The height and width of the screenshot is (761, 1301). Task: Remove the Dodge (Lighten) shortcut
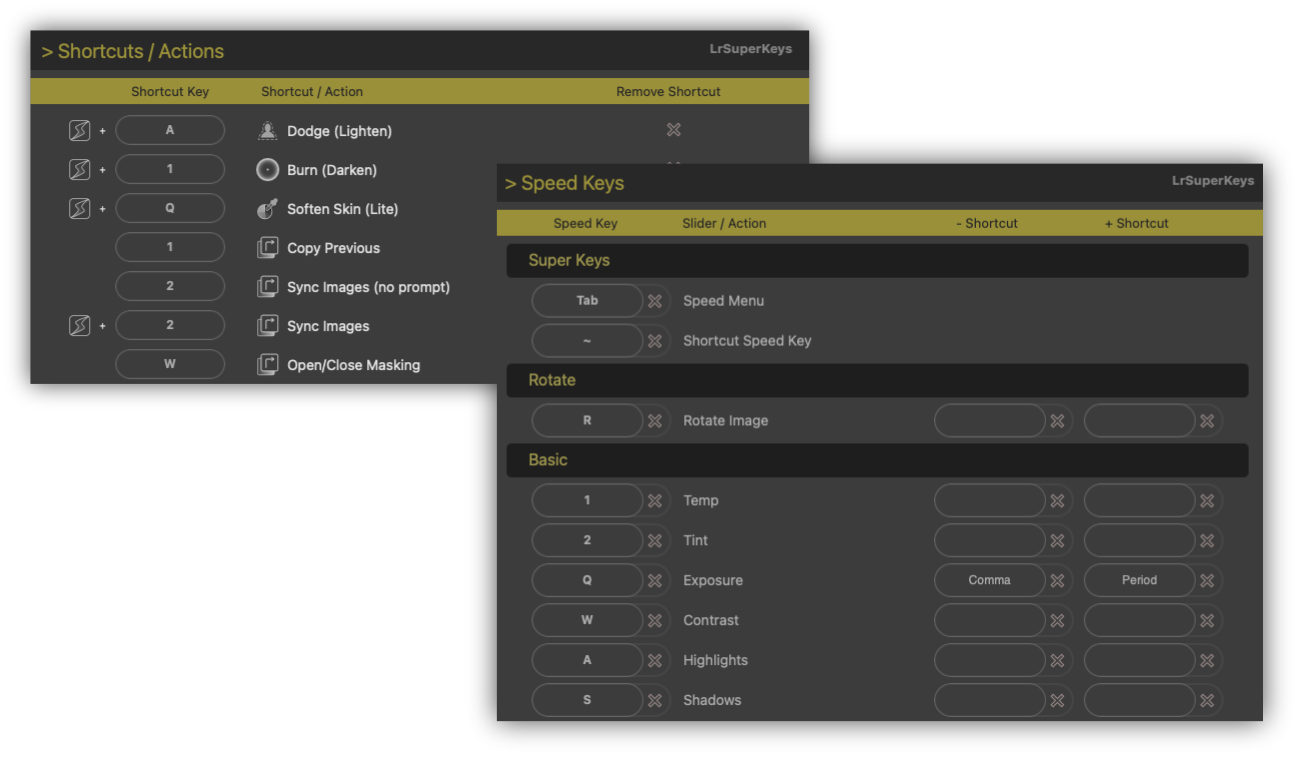tap(673, 130)
